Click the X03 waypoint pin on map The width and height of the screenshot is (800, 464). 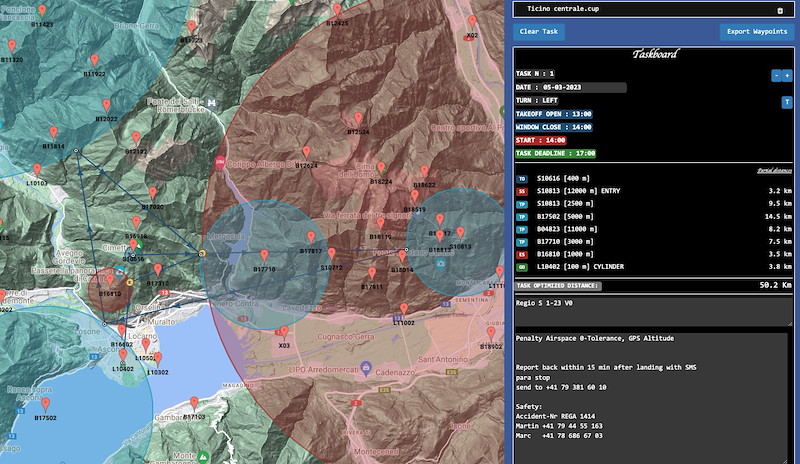click(x=284, y=332)
